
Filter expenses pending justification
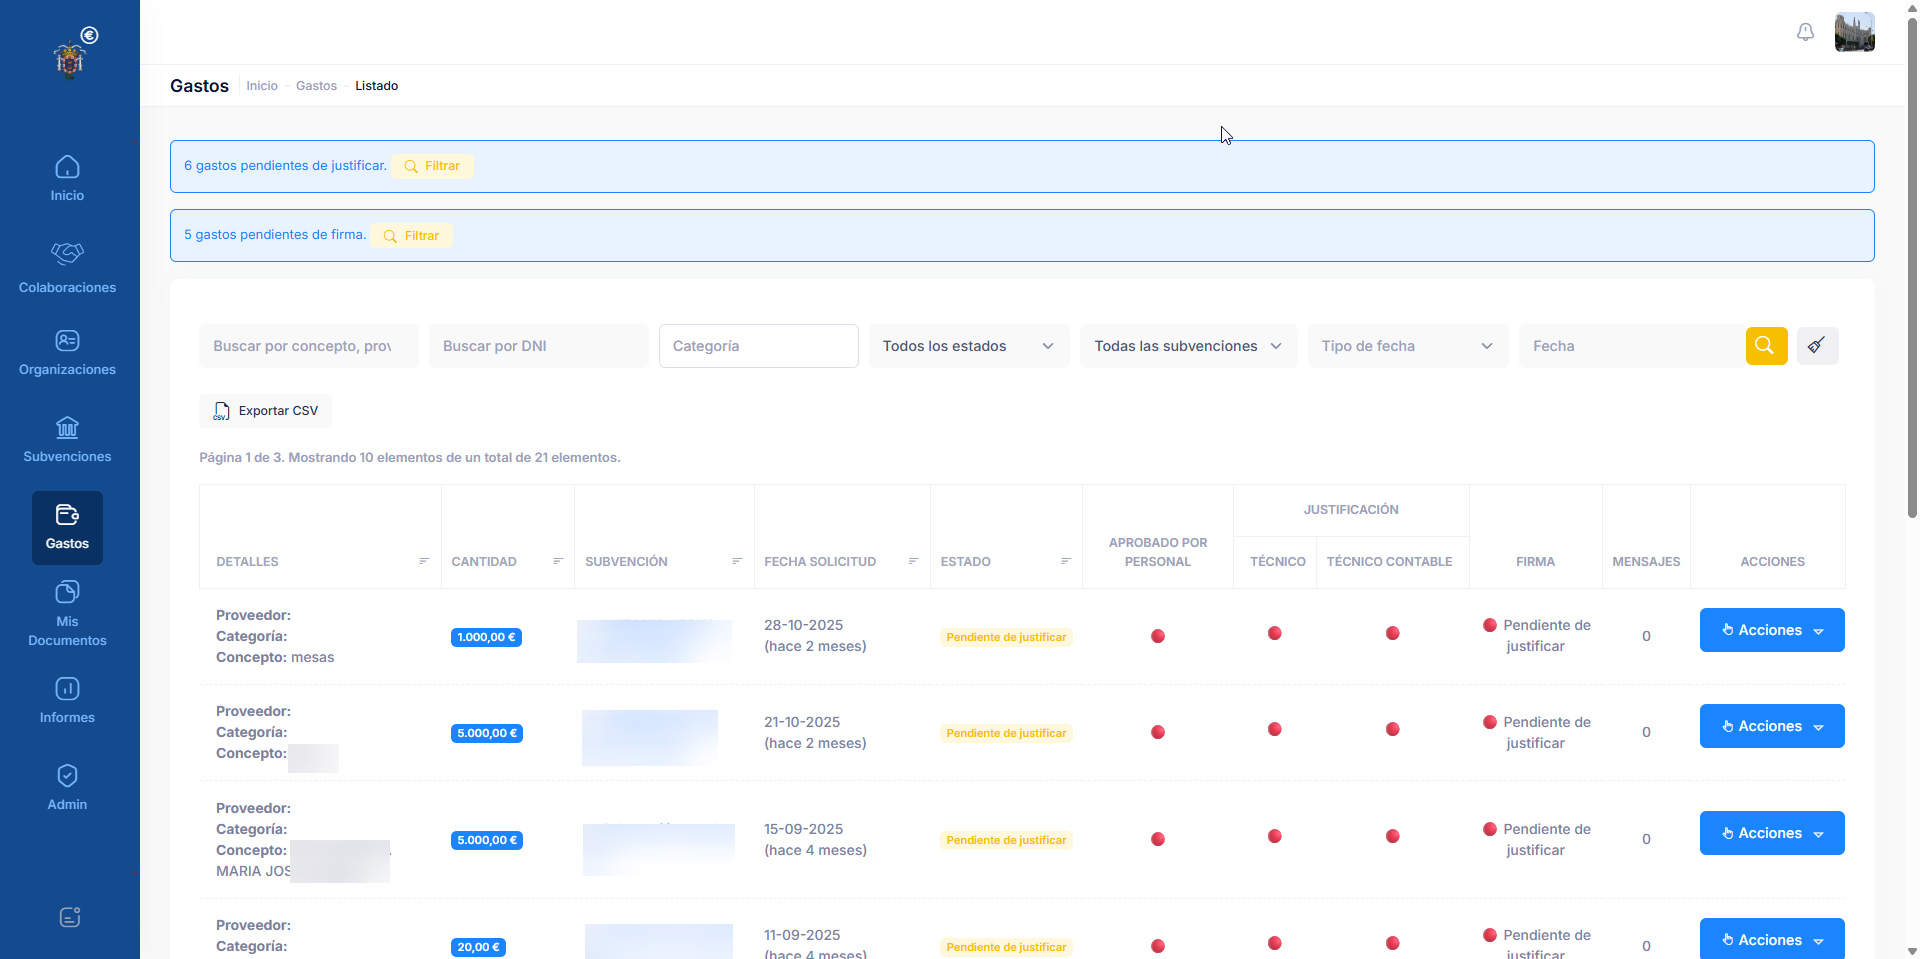click(432, 166)
